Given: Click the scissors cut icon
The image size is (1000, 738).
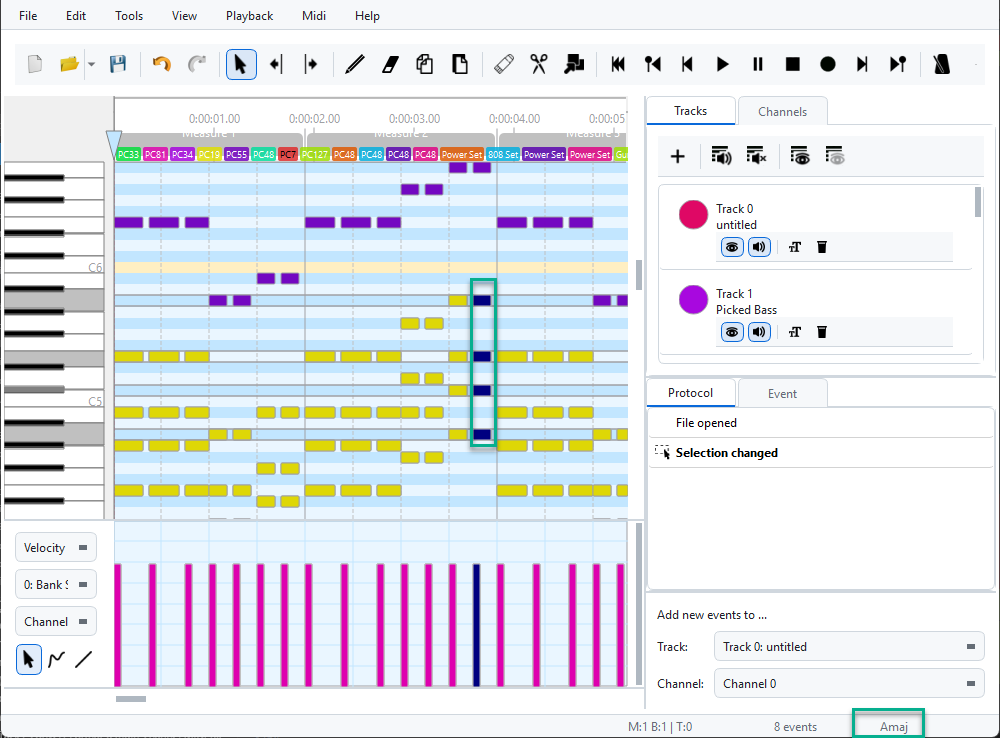Looking at the screenshot, I should pyautogui.click(x=539, y=64).
